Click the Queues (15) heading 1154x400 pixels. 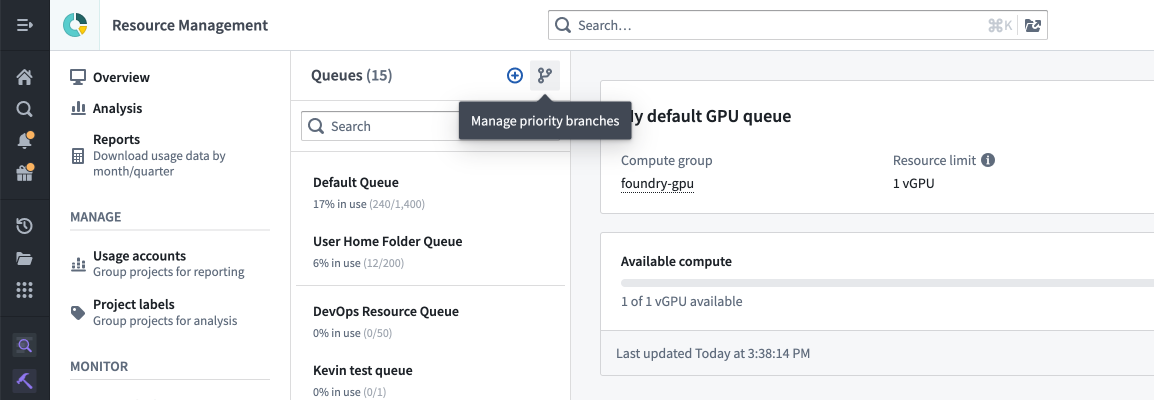(352, 75)
